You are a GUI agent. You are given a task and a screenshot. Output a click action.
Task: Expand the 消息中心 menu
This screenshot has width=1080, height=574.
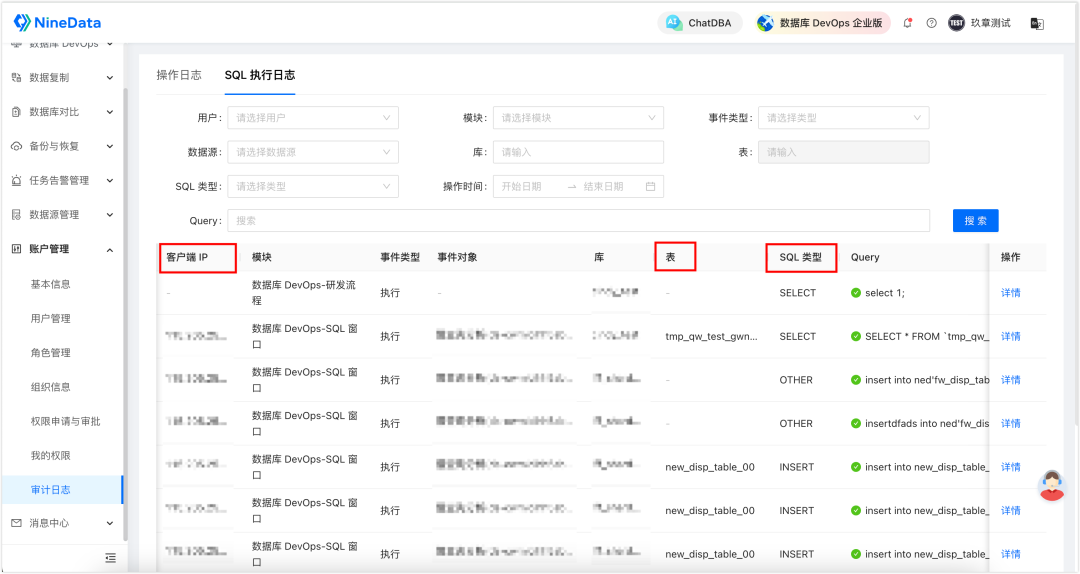pyautogui.click(x=110, y=524)
